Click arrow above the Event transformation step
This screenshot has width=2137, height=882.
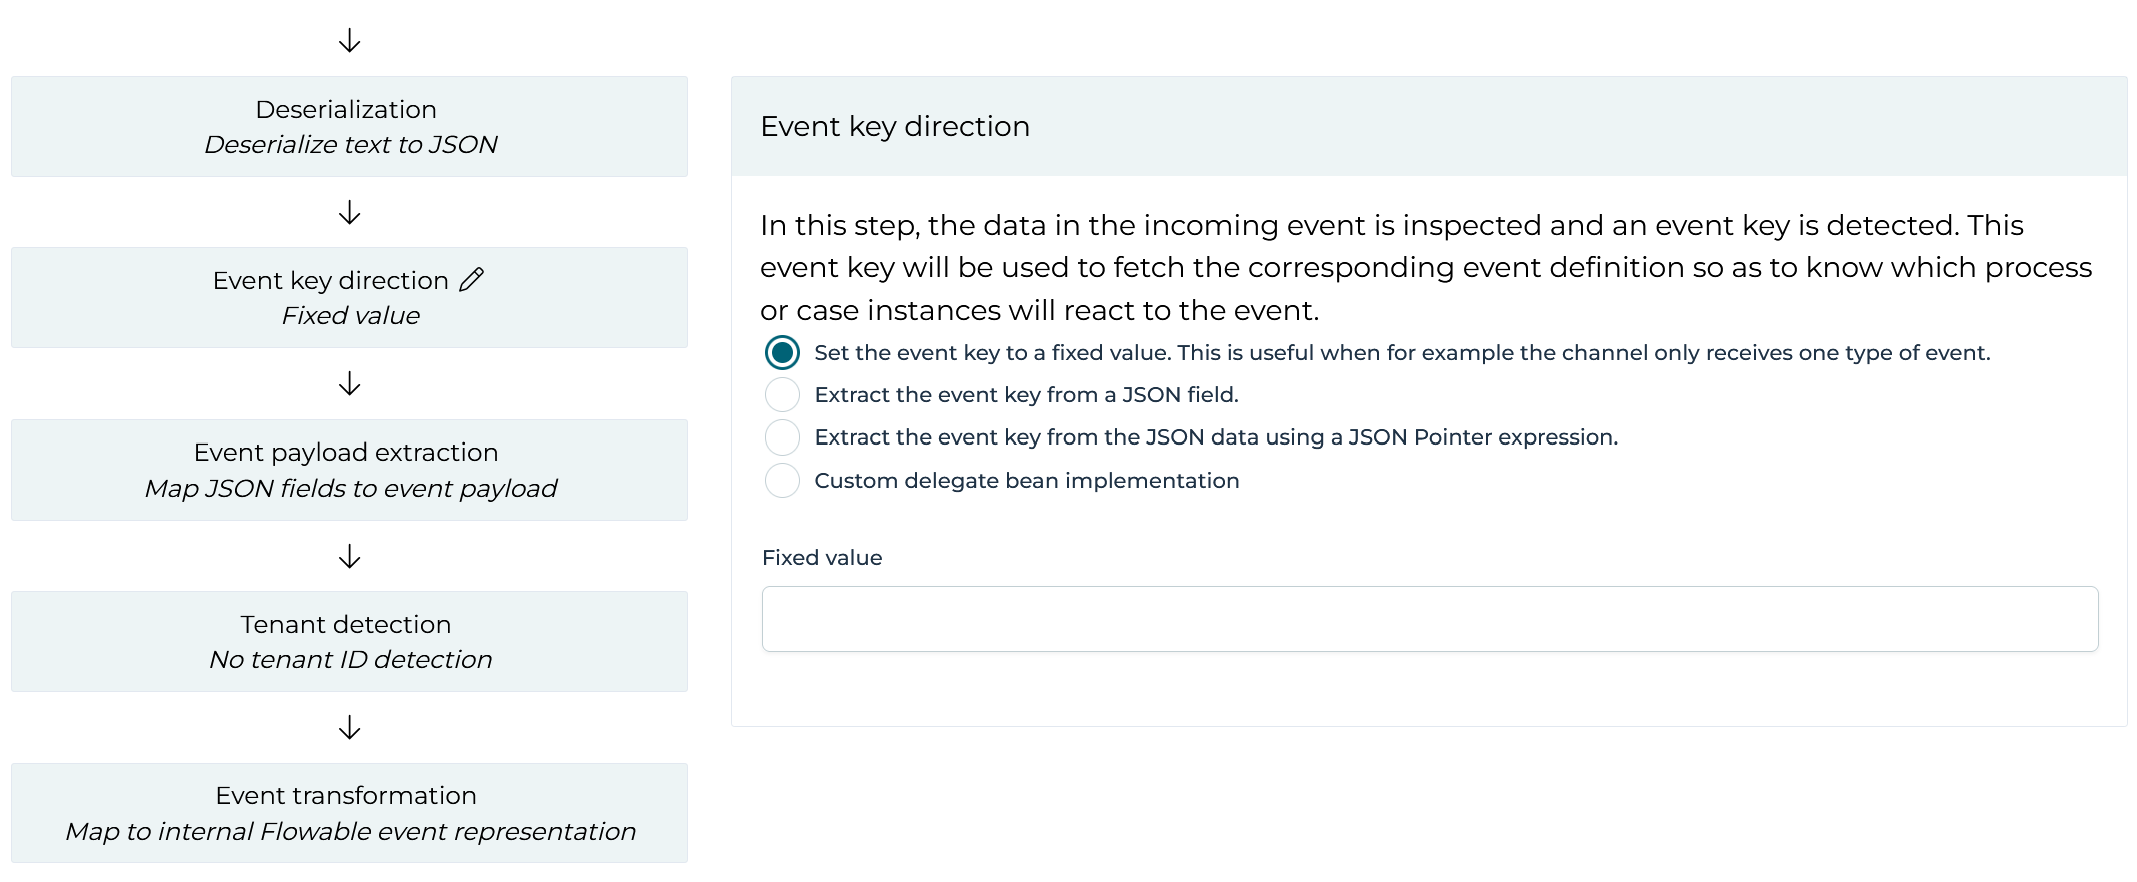click(349, 727)
